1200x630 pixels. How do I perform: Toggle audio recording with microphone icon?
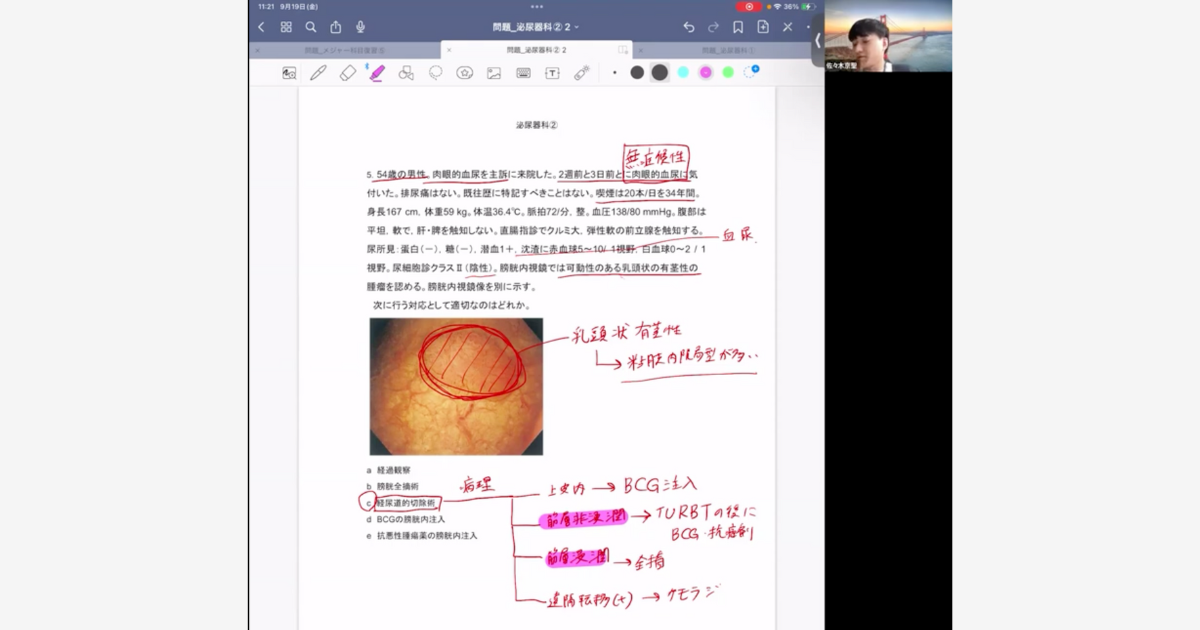pyautogui.click(x=360, y=27)
